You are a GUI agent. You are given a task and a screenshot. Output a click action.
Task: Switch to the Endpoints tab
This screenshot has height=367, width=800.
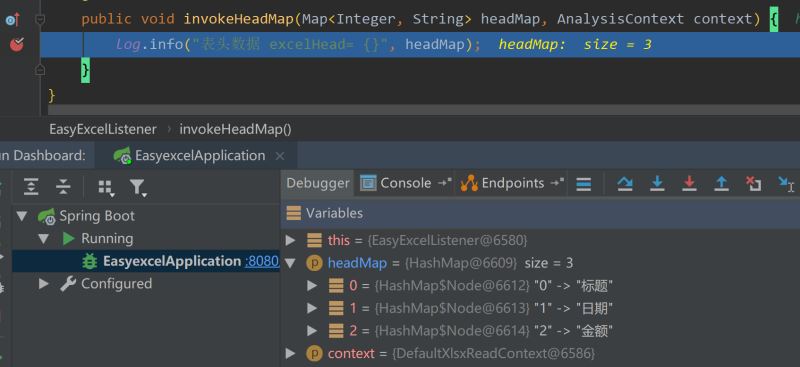[x=512, y=183]
